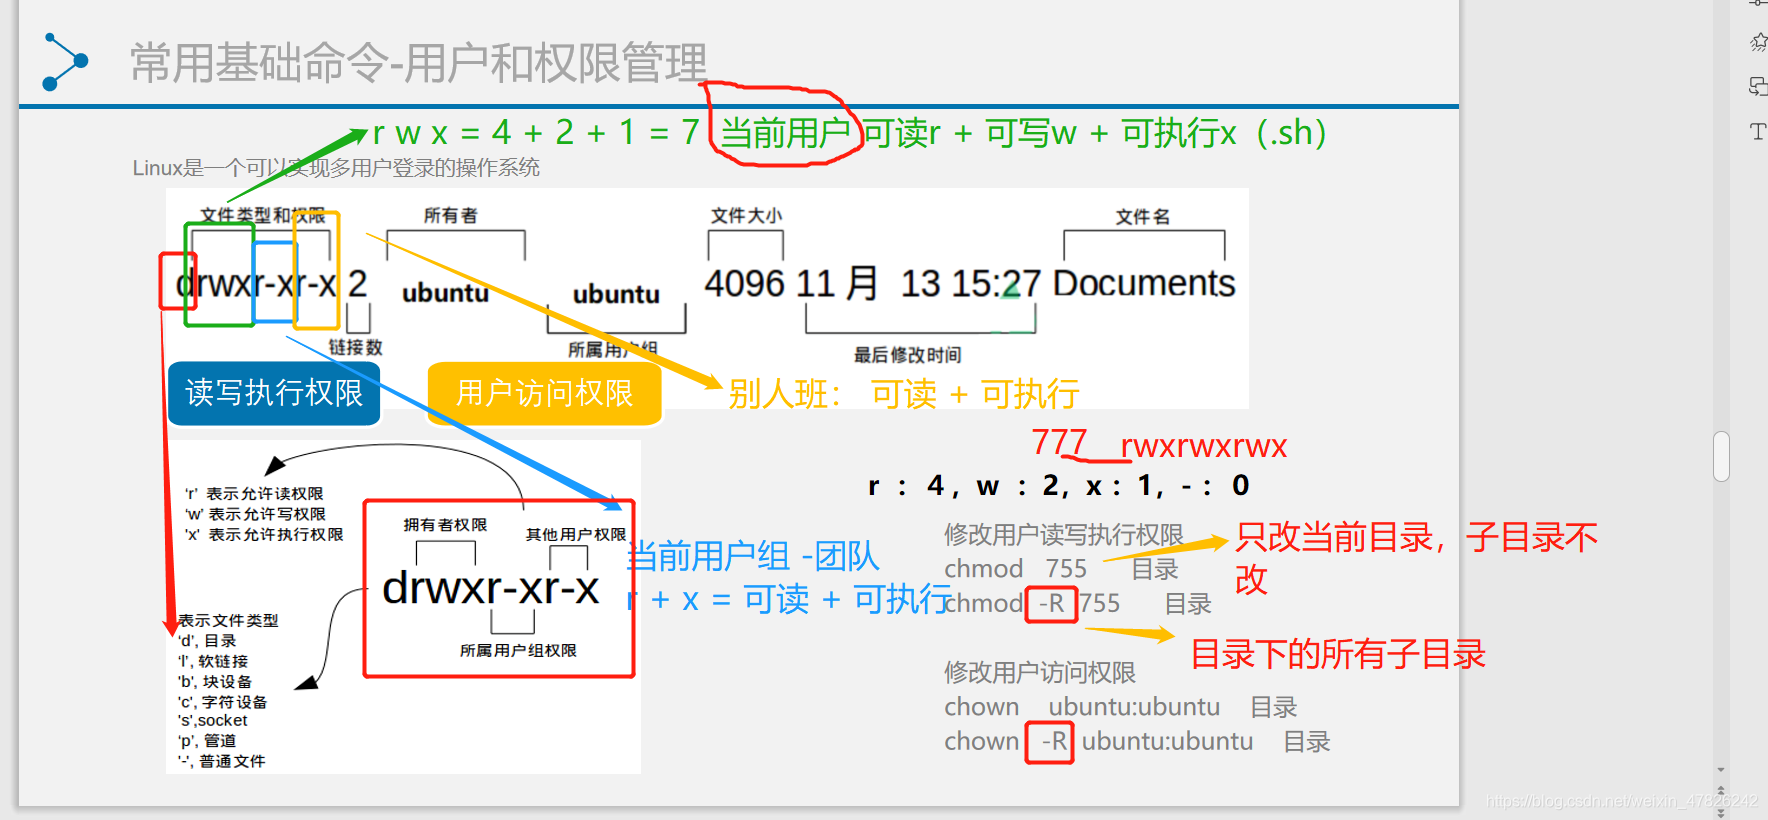The image size is (1768, 820).
Task: Click the label 所有者
Action: 450,215
